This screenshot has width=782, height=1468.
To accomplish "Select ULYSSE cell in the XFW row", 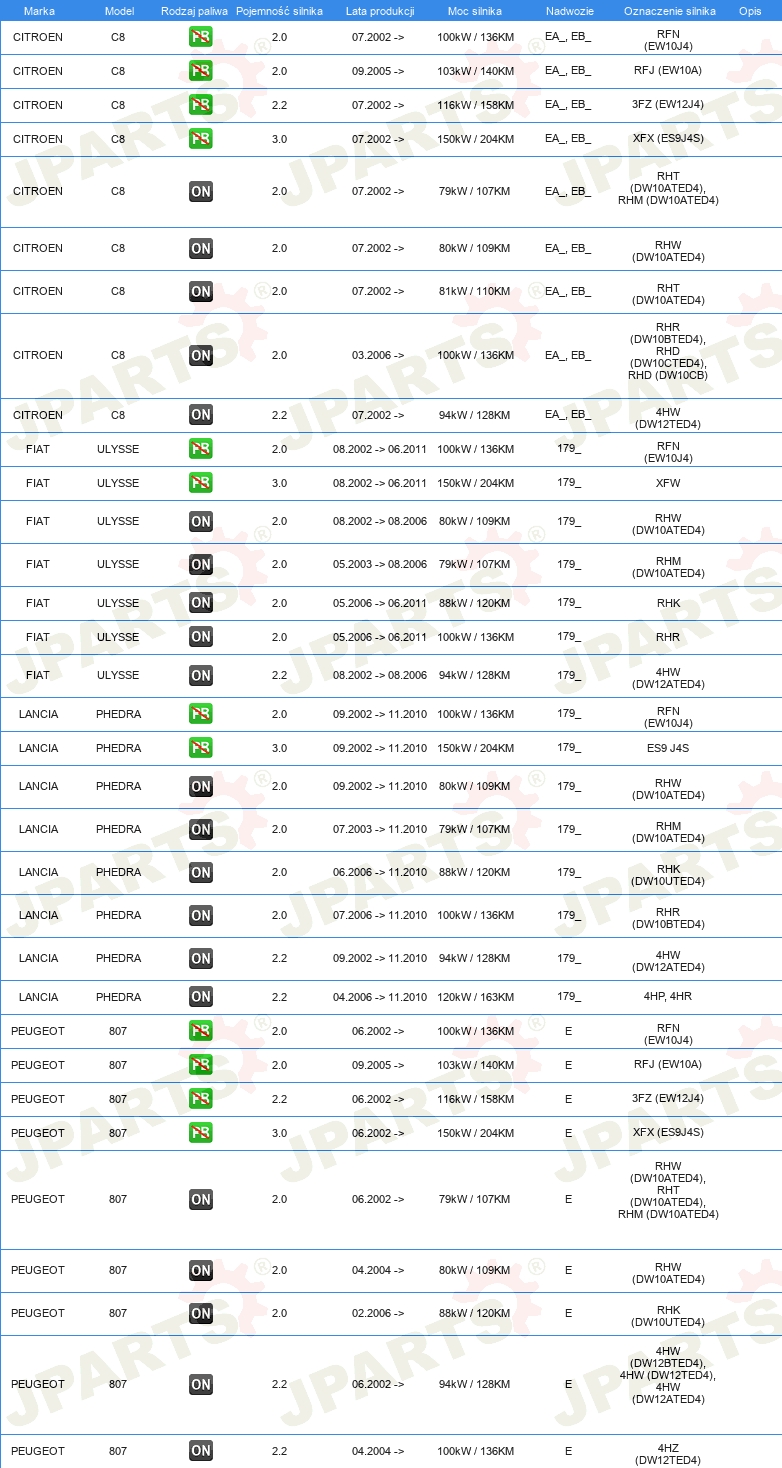I will click(119, 483).
